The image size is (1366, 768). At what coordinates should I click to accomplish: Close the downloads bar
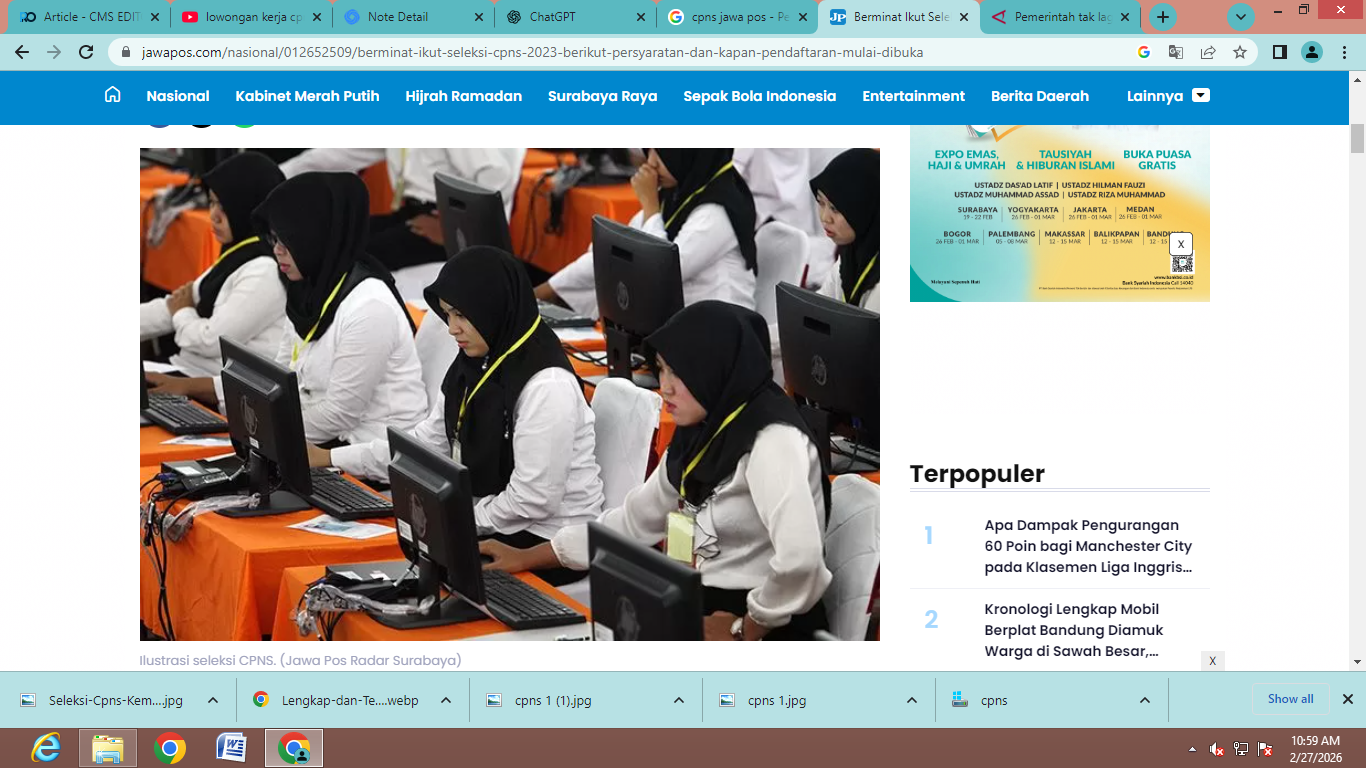point(1347,699)
